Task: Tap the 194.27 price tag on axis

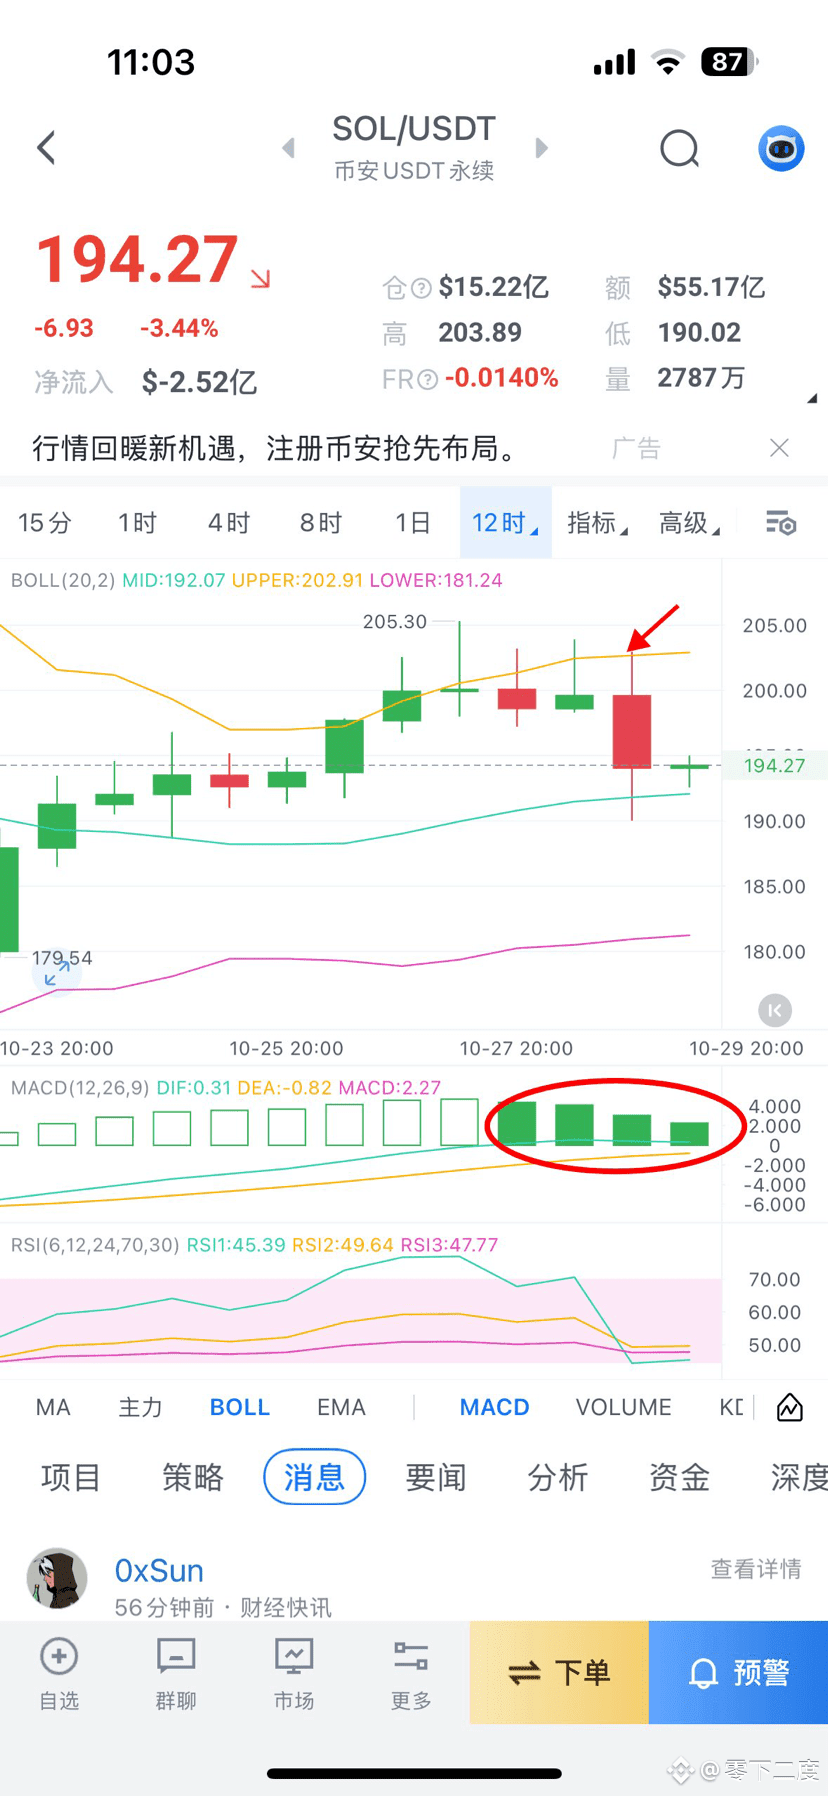Action: (x=775, y=766)
